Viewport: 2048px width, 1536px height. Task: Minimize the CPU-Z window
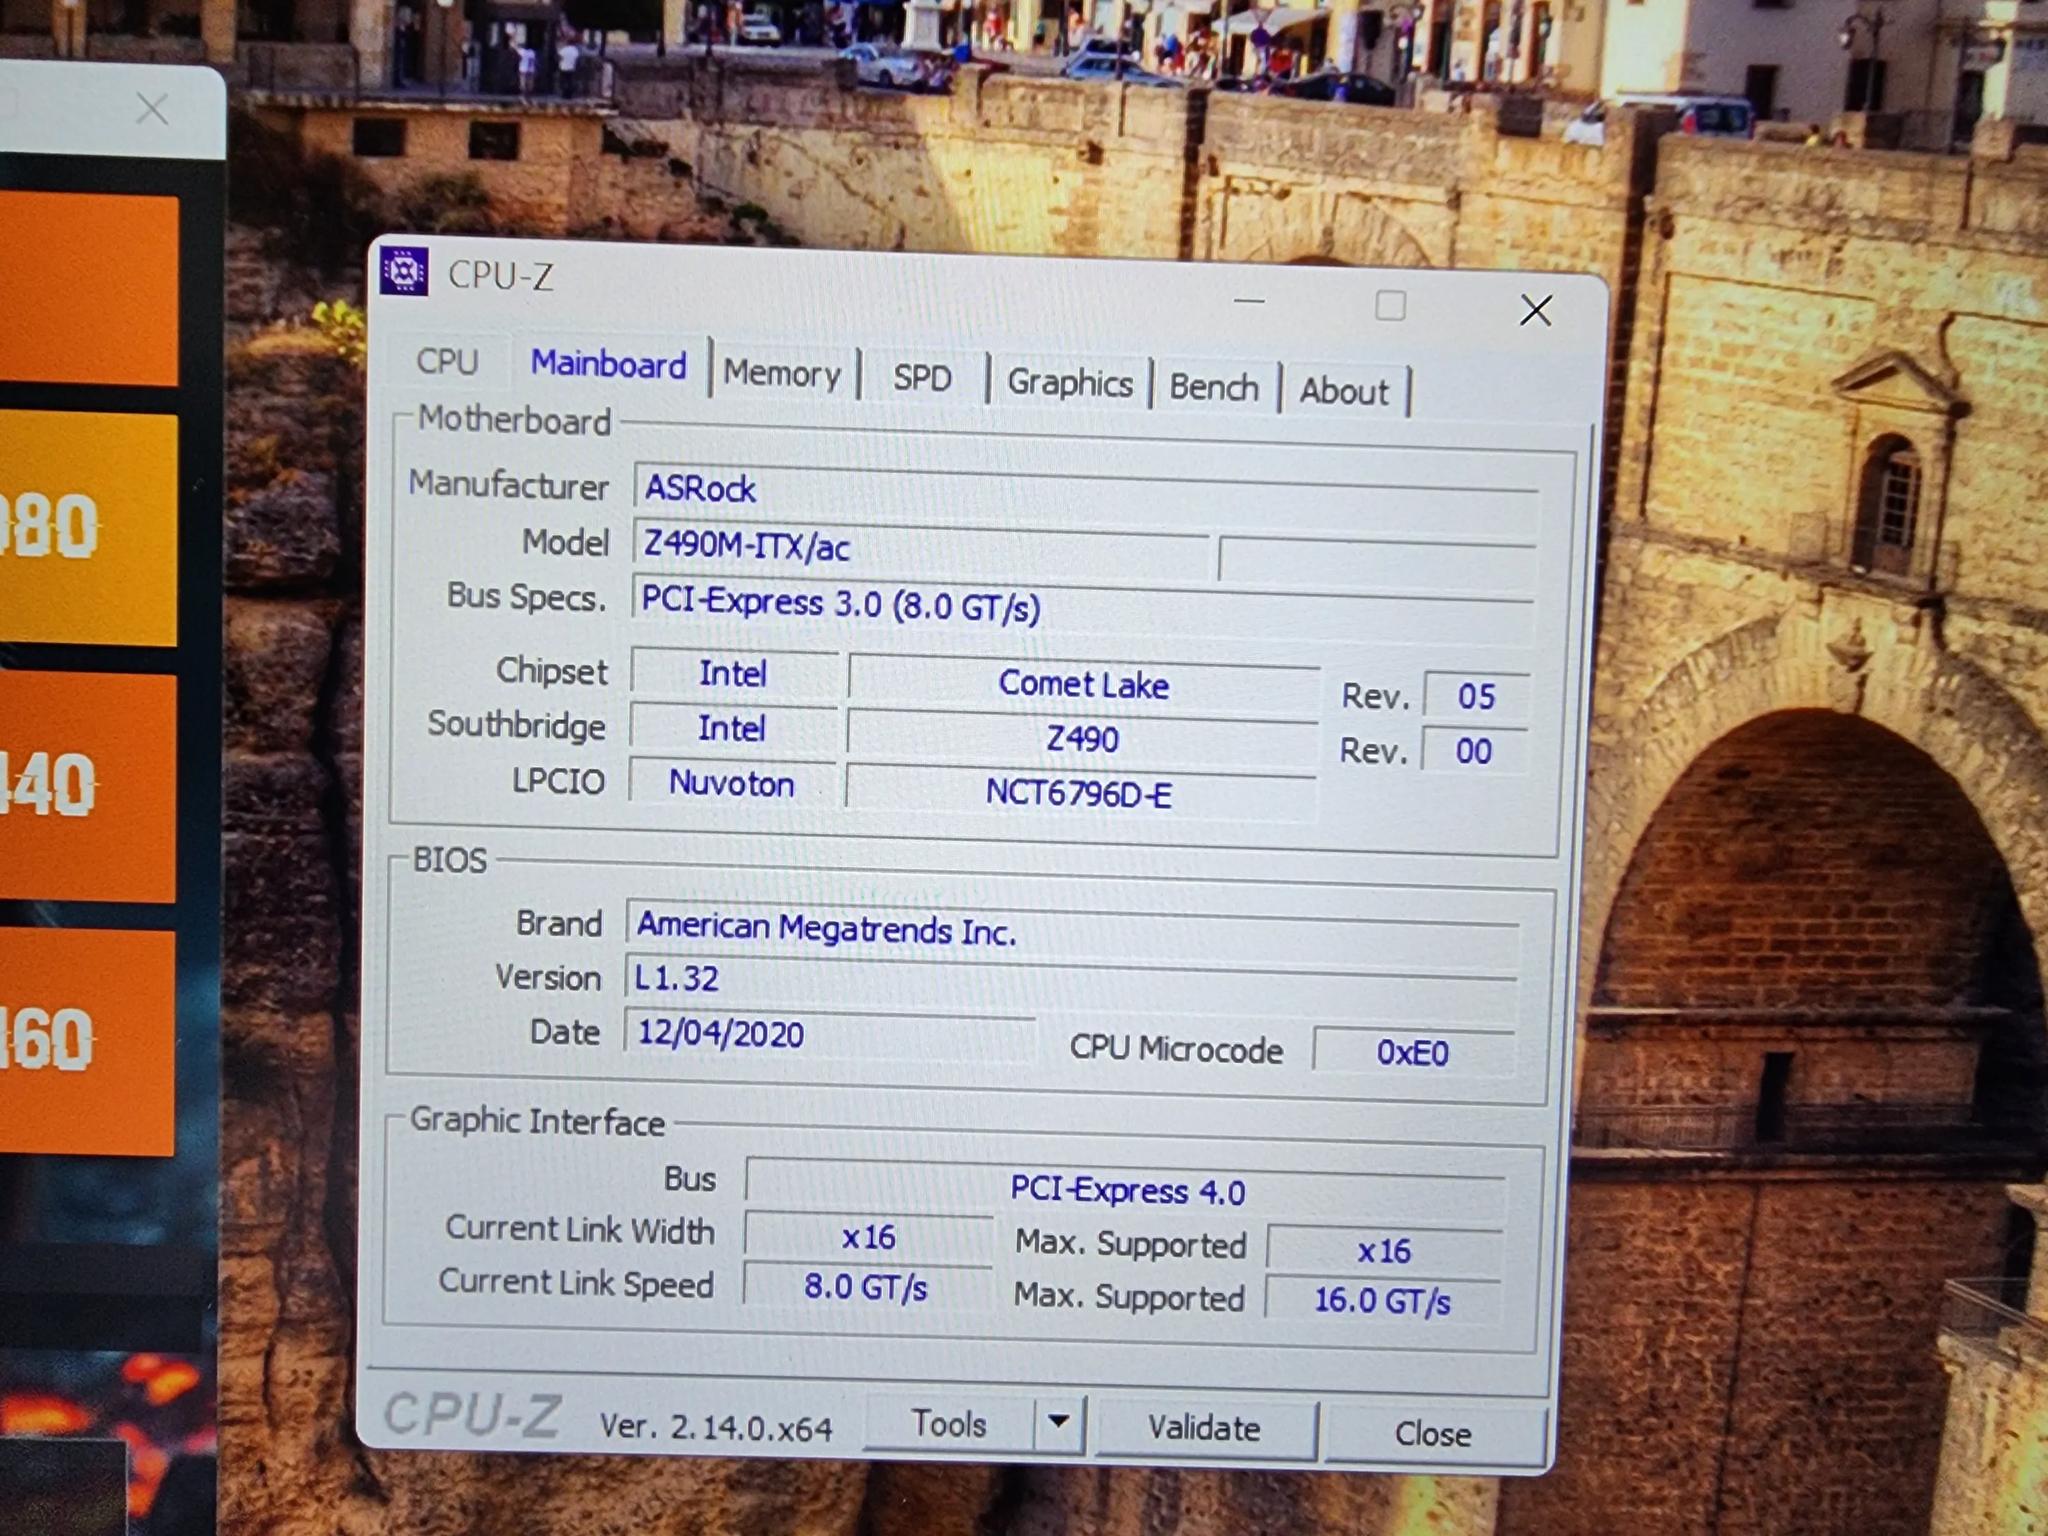[x=1249, y=300]
